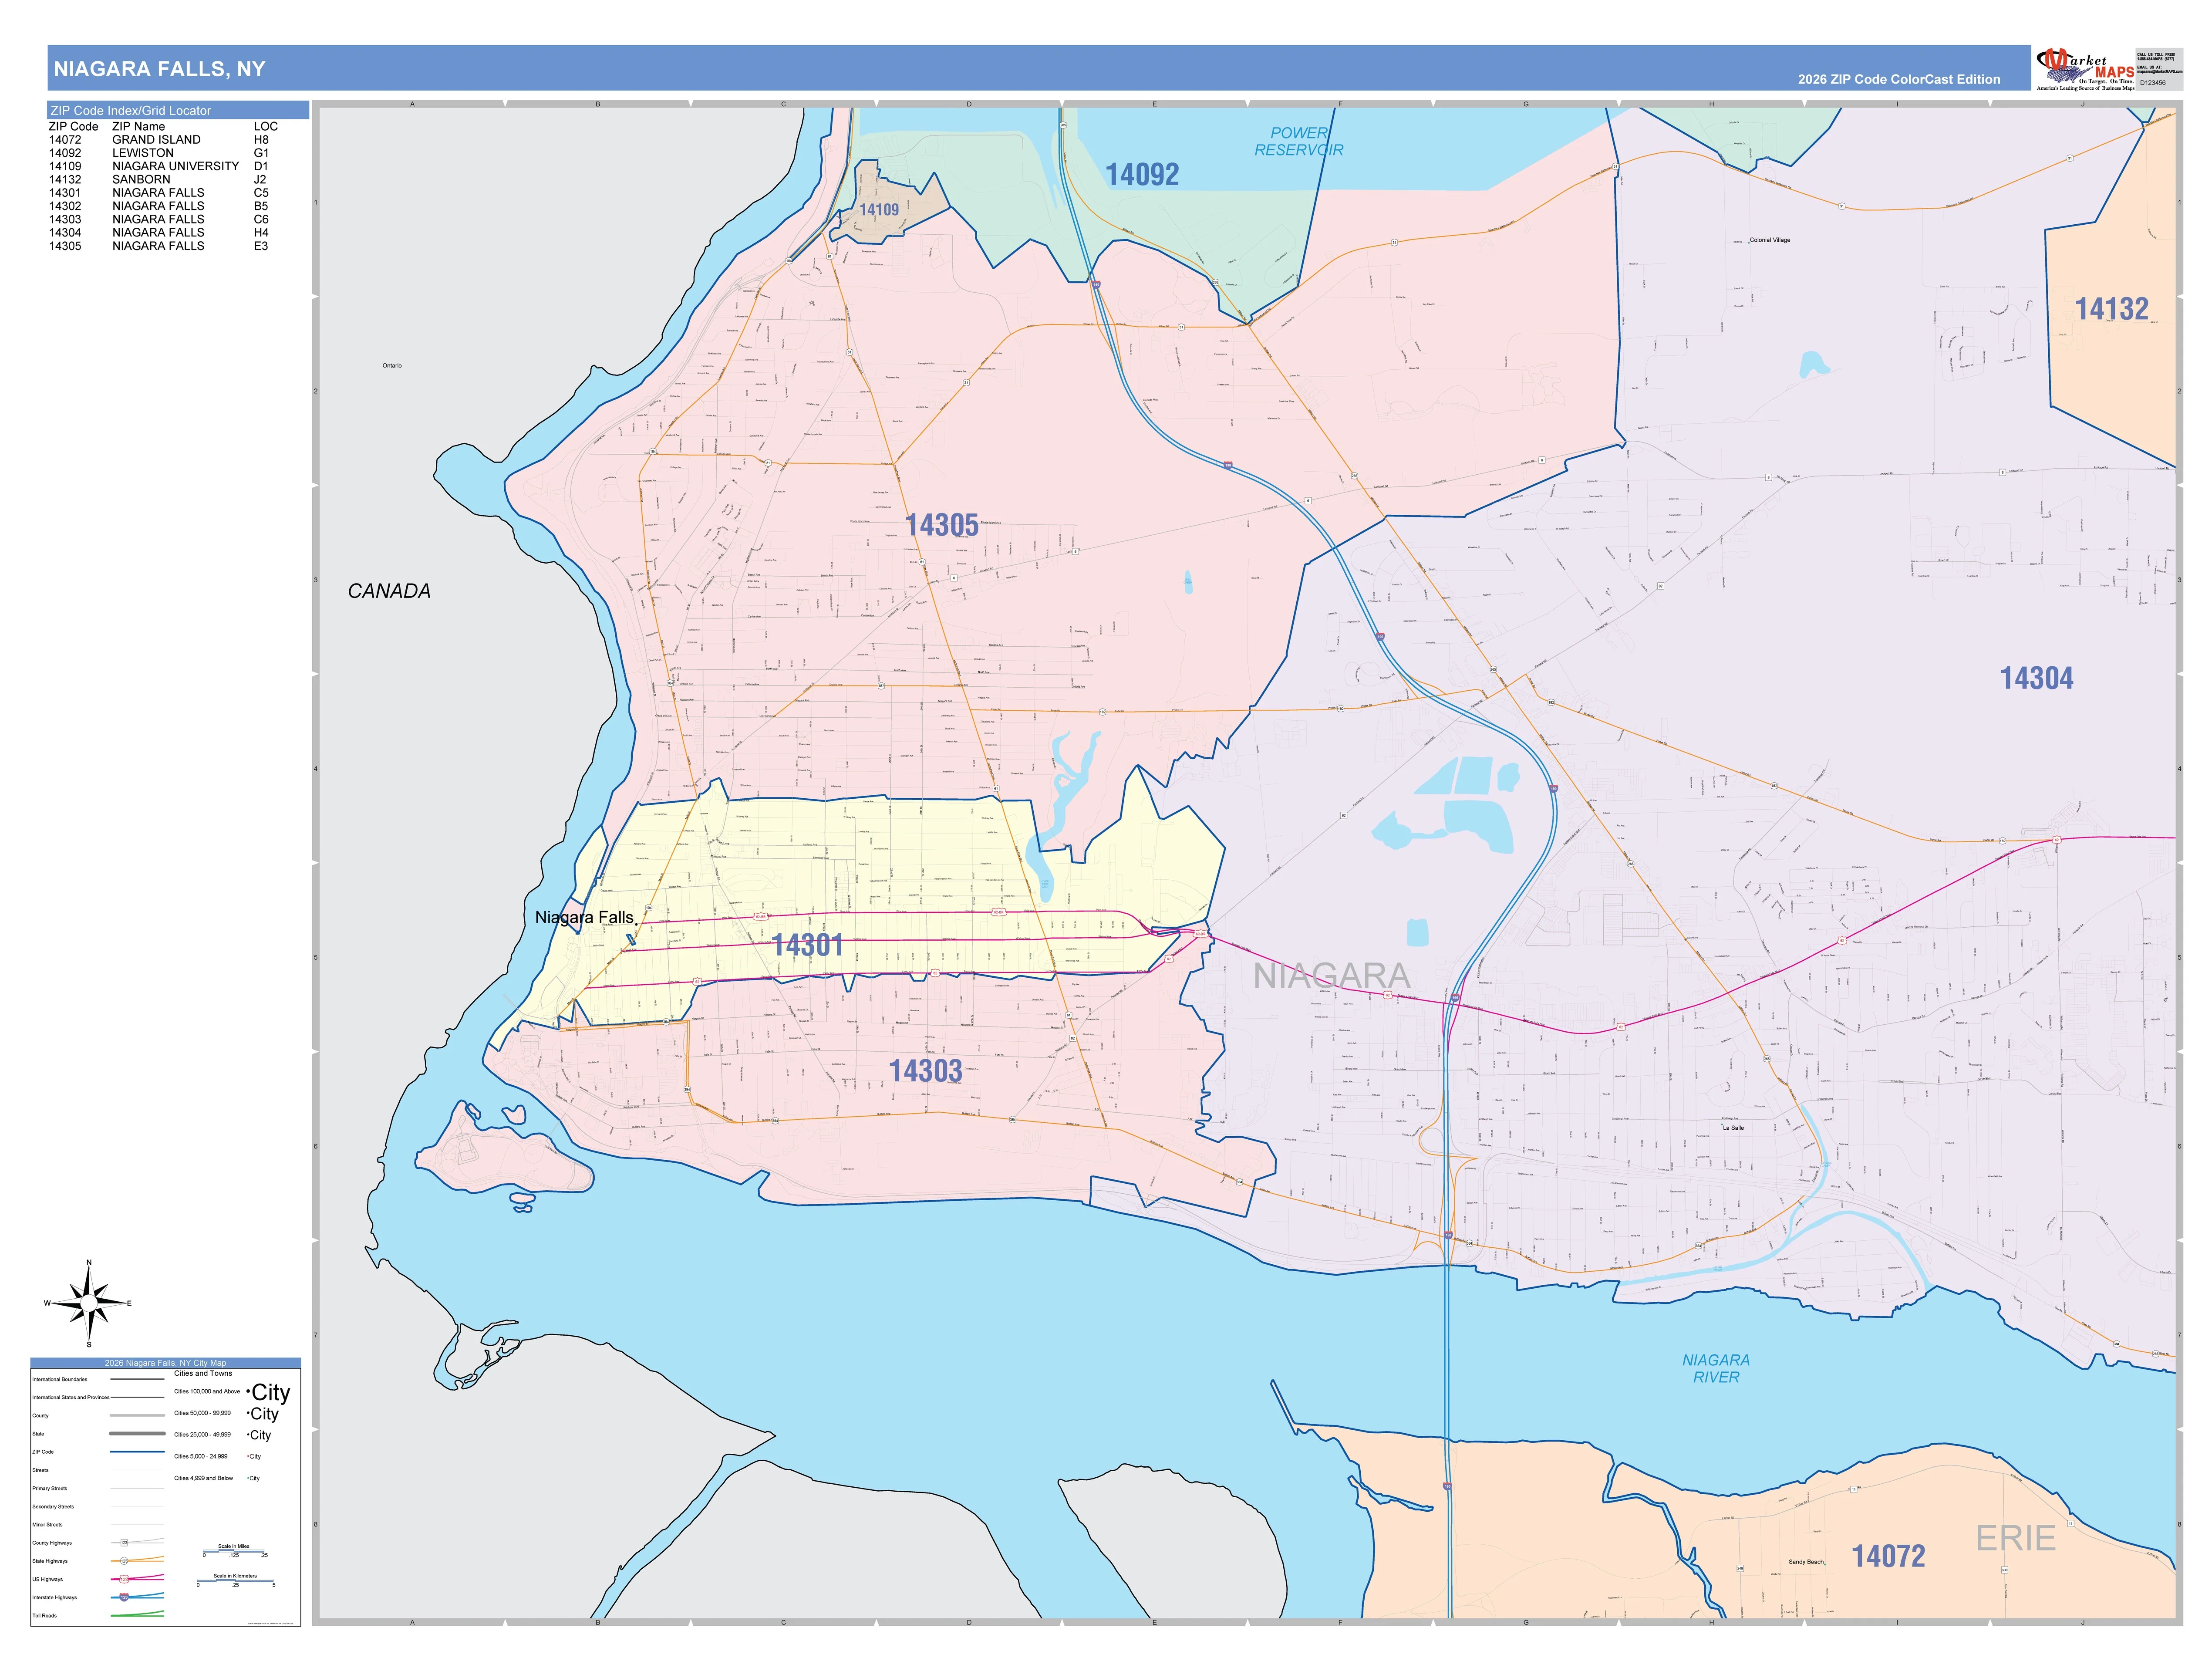
Task: Click the POWER RESERVOIR label
Action: pos(1299,141)
